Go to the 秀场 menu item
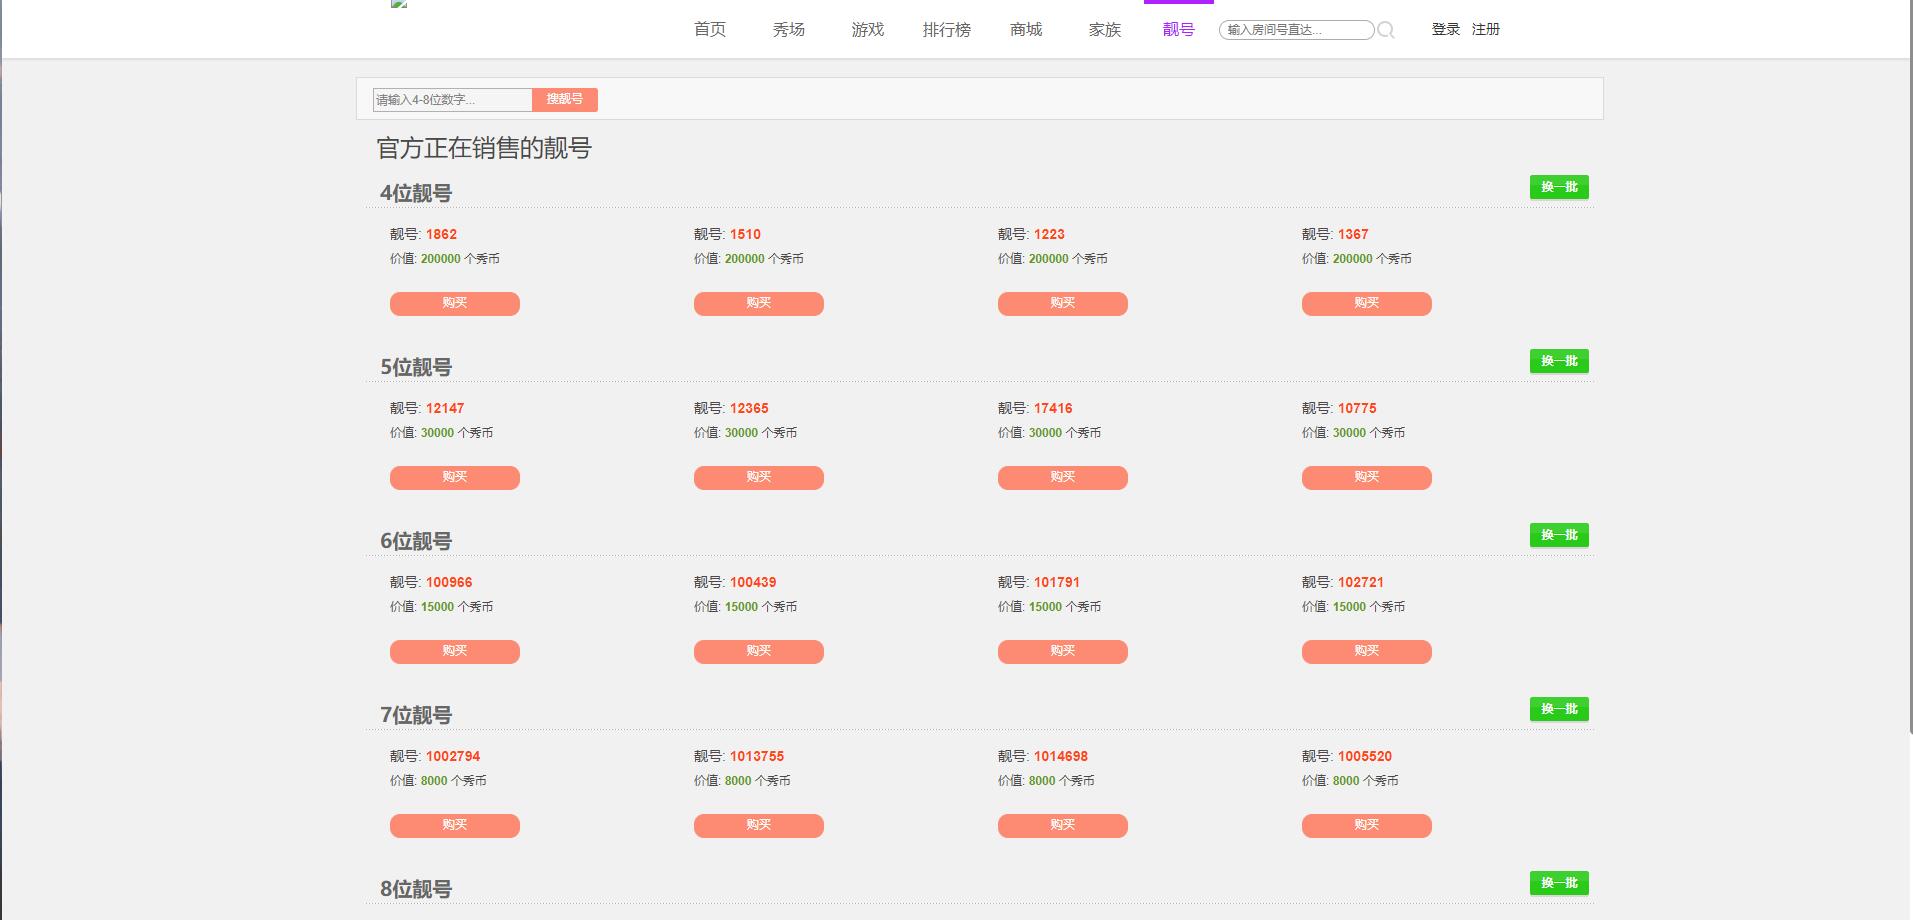 [x=789, y=30]
